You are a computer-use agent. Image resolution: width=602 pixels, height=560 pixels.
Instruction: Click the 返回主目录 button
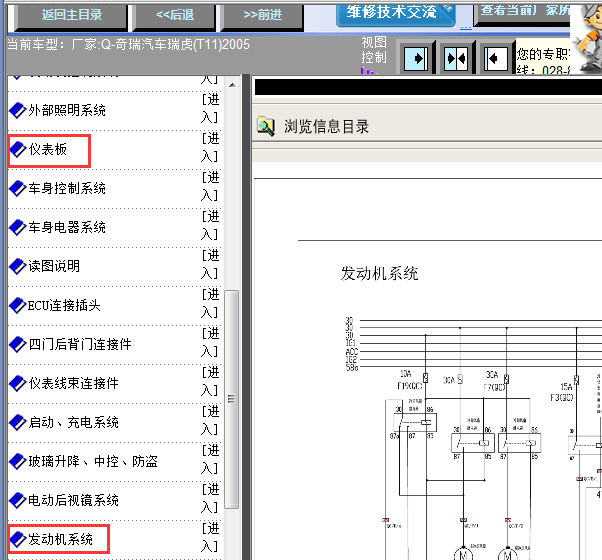click(x=71, y=16)
